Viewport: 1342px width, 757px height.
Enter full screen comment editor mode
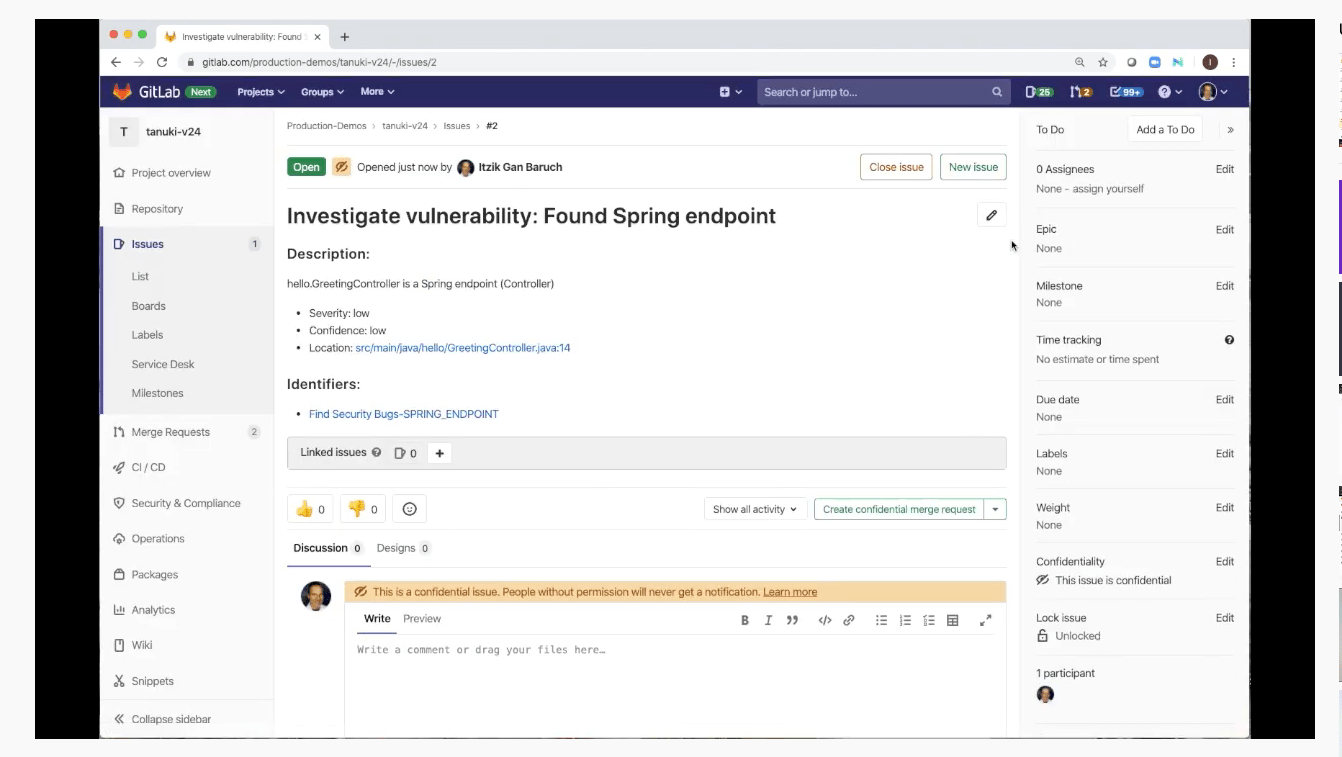[985, 620]
